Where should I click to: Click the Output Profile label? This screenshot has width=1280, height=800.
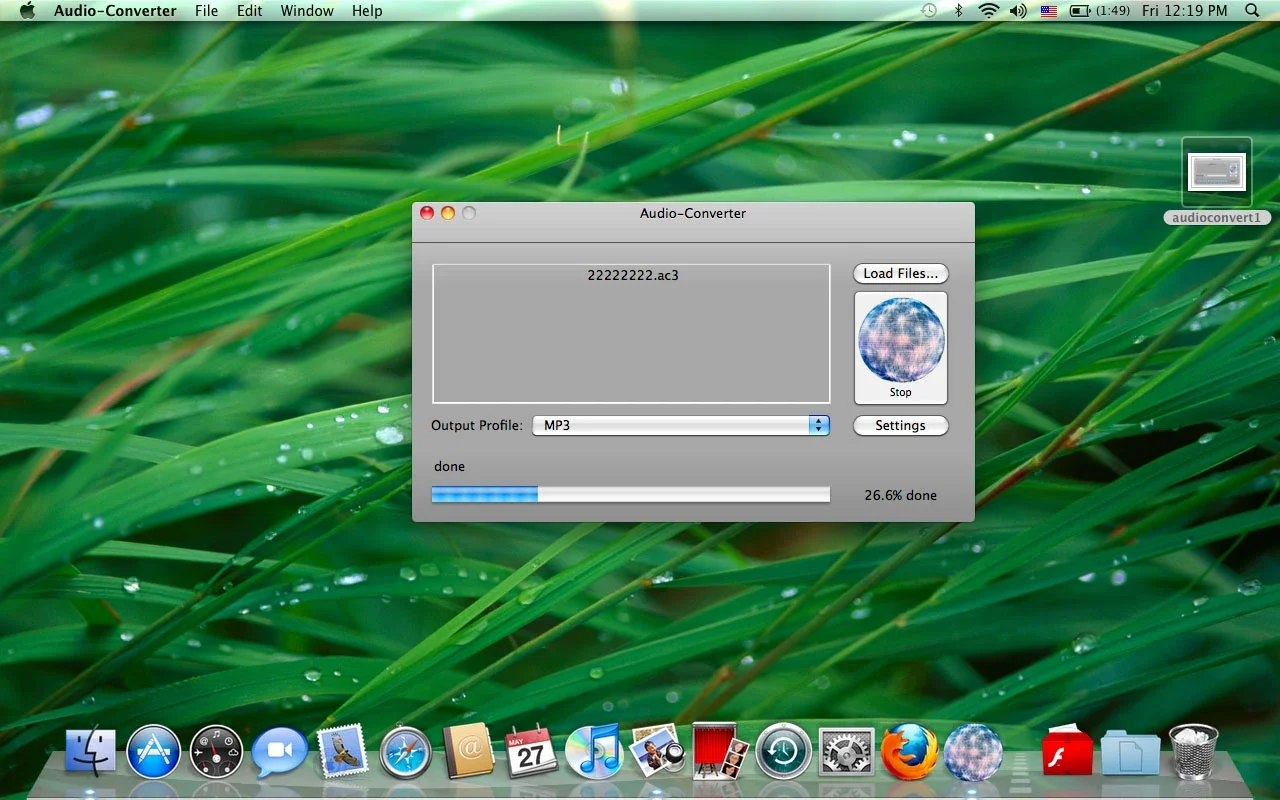(476, 425)
